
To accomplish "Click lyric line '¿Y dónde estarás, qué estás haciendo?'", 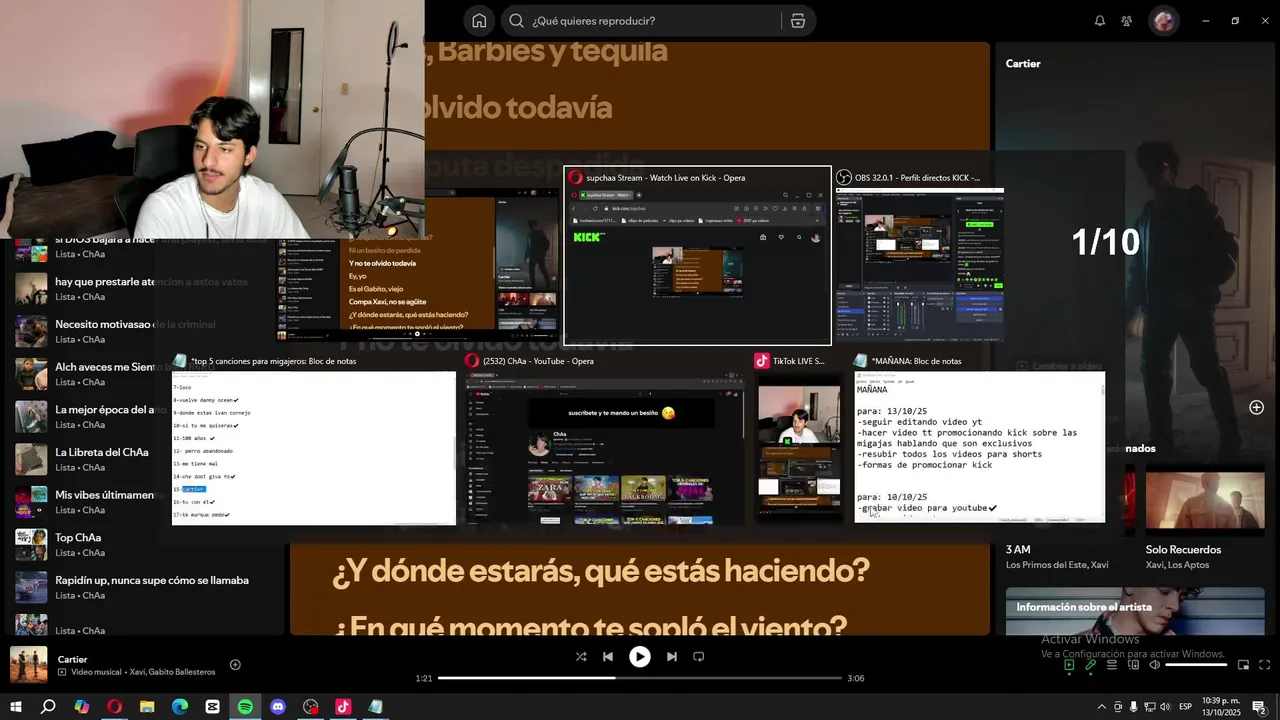I will pos(601,572).
